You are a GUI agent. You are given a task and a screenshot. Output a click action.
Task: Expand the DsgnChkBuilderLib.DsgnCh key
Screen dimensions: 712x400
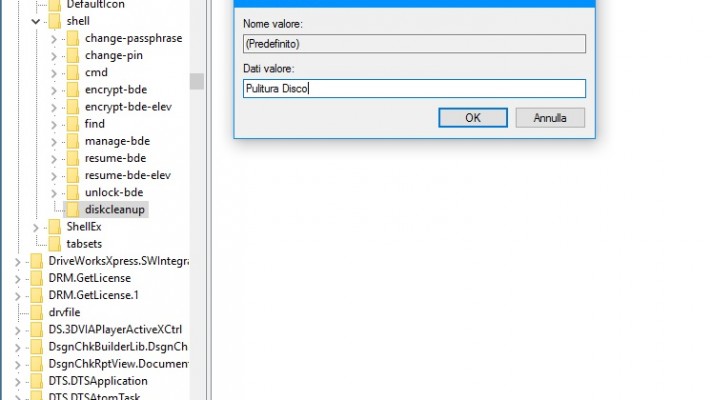[18, 348]
